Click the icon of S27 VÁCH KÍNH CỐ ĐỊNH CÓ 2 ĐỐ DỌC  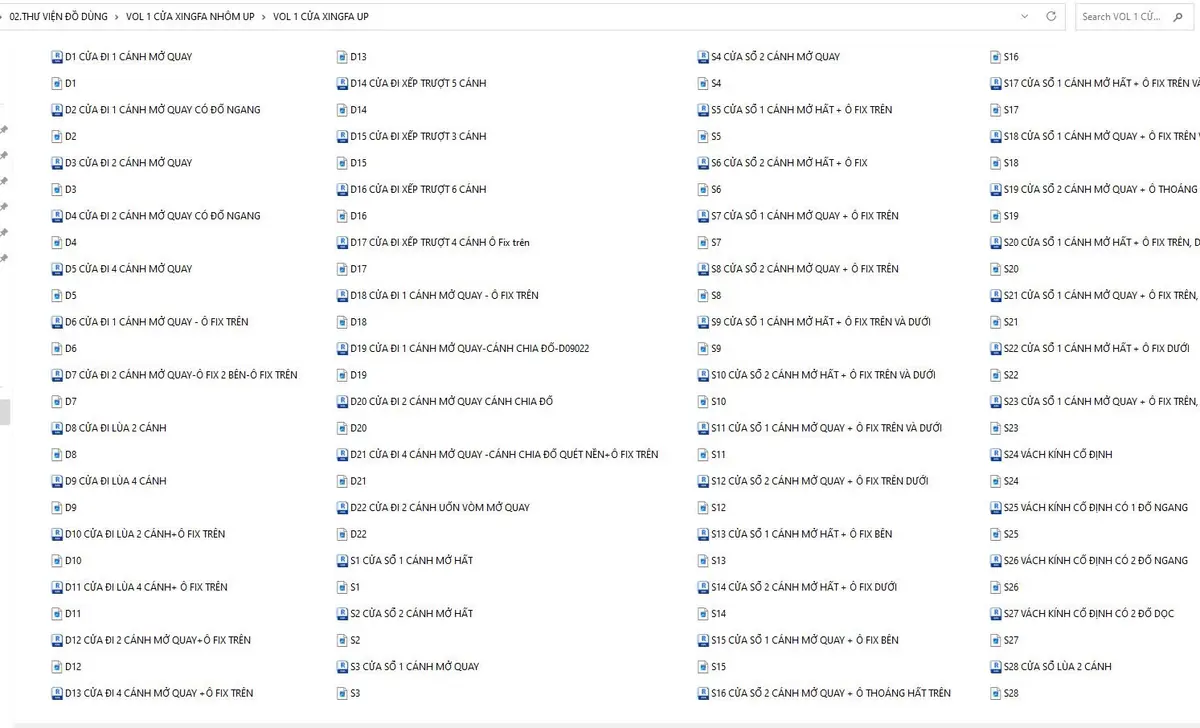[x=996, y=613]
